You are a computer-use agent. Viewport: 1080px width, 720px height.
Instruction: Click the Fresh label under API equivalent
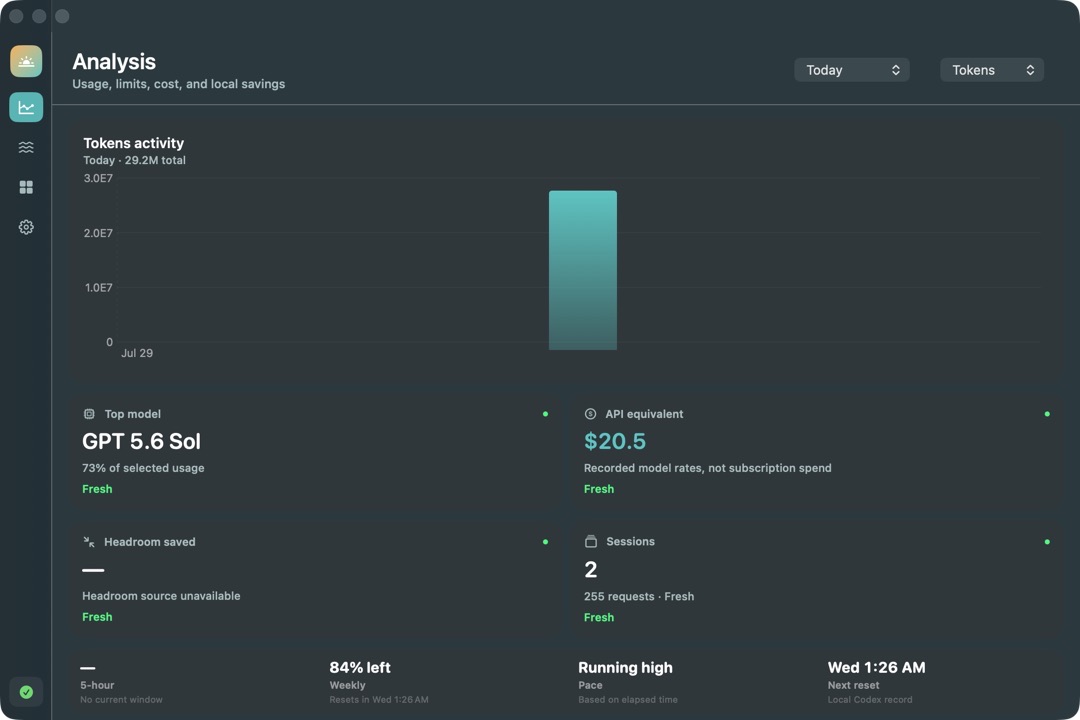(x=599, y=489)
